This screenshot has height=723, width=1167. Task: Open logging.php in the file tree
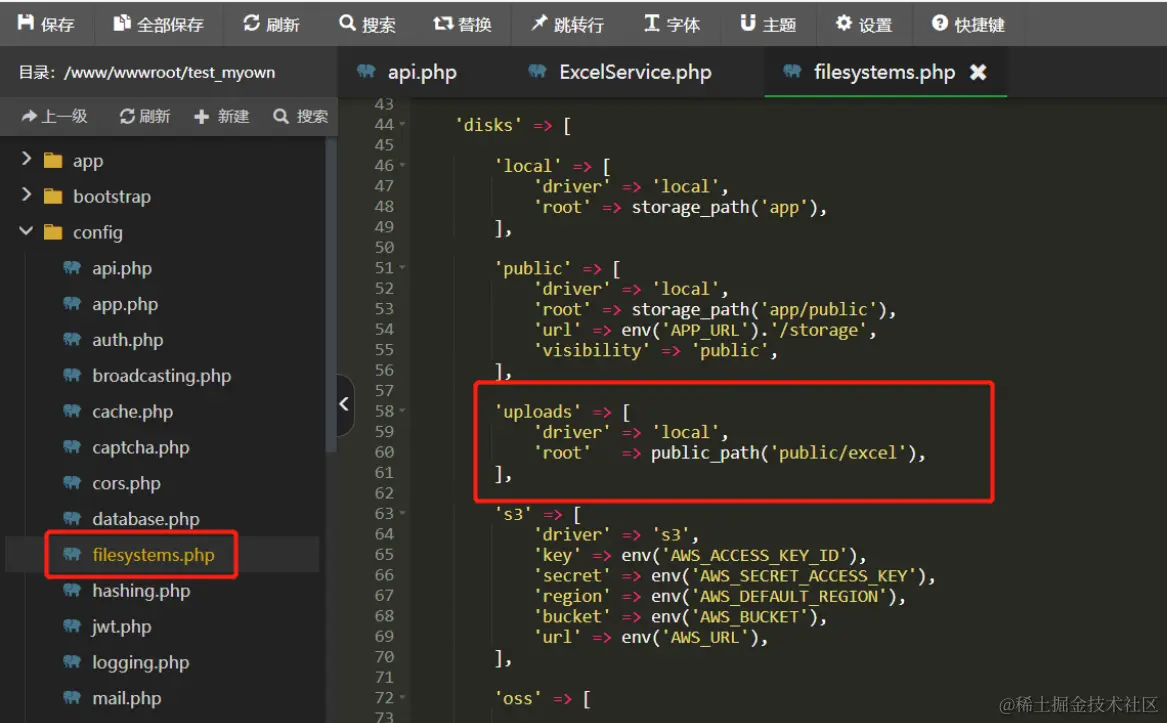coord(141,662)
